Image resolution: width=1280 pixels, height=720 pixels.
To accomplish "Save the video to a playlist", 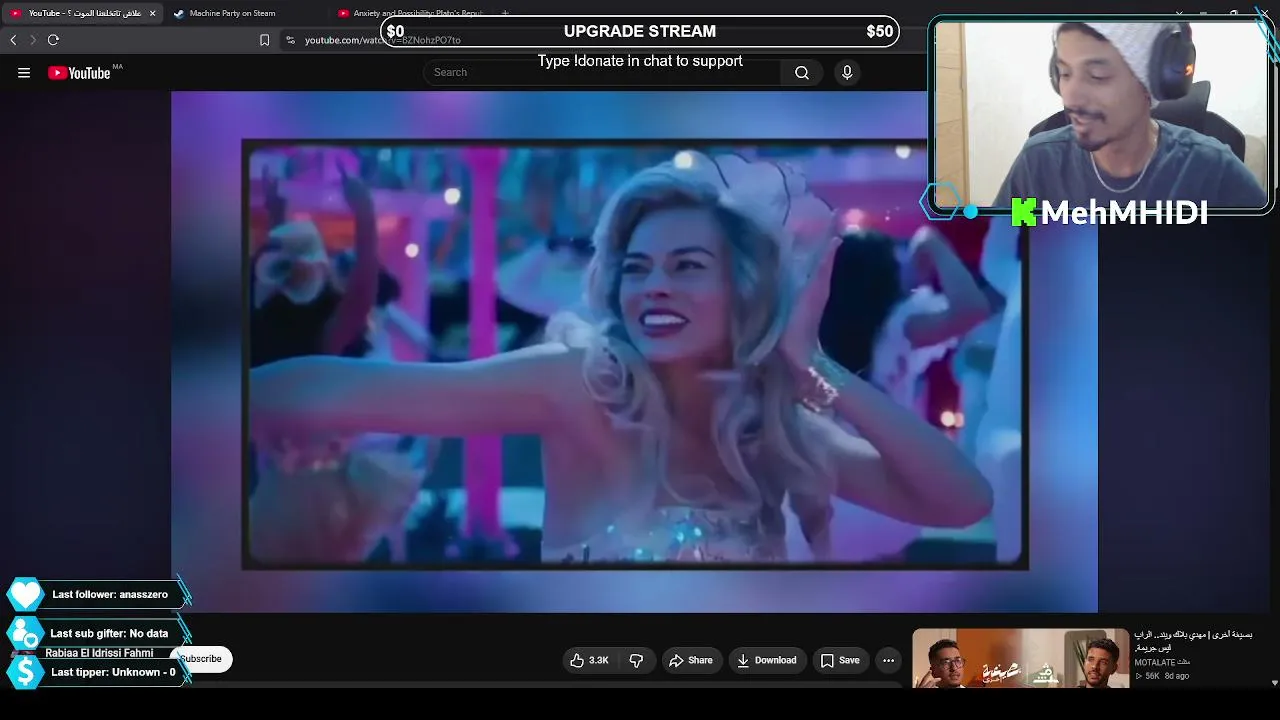I will 840,660.
